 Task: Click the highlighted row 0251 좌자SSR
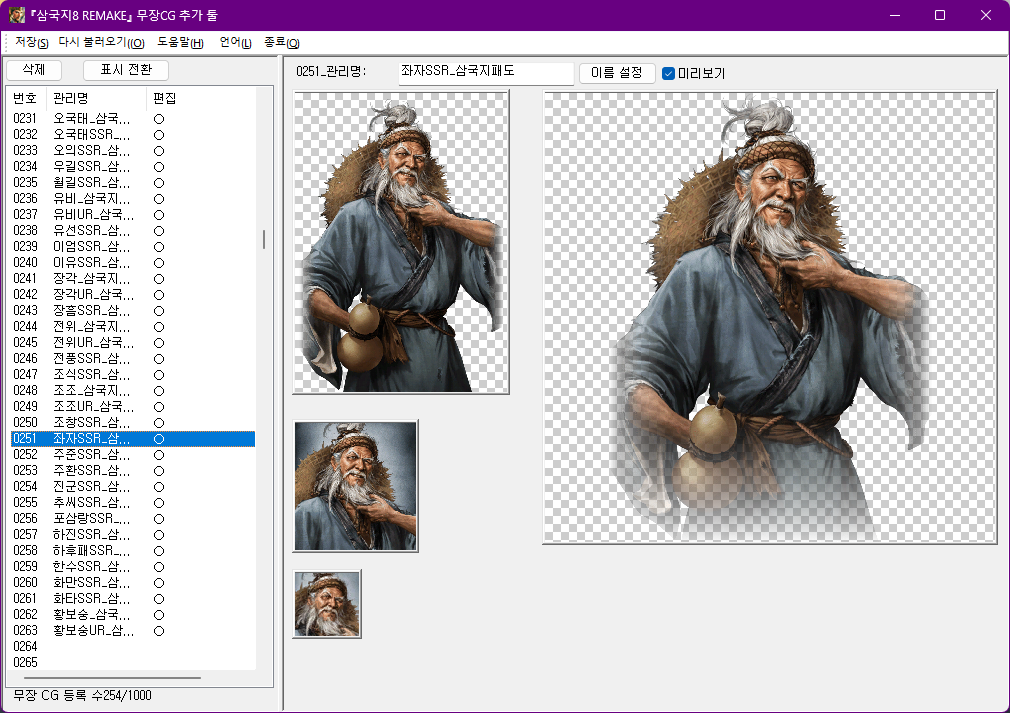[x=133, y=439]
